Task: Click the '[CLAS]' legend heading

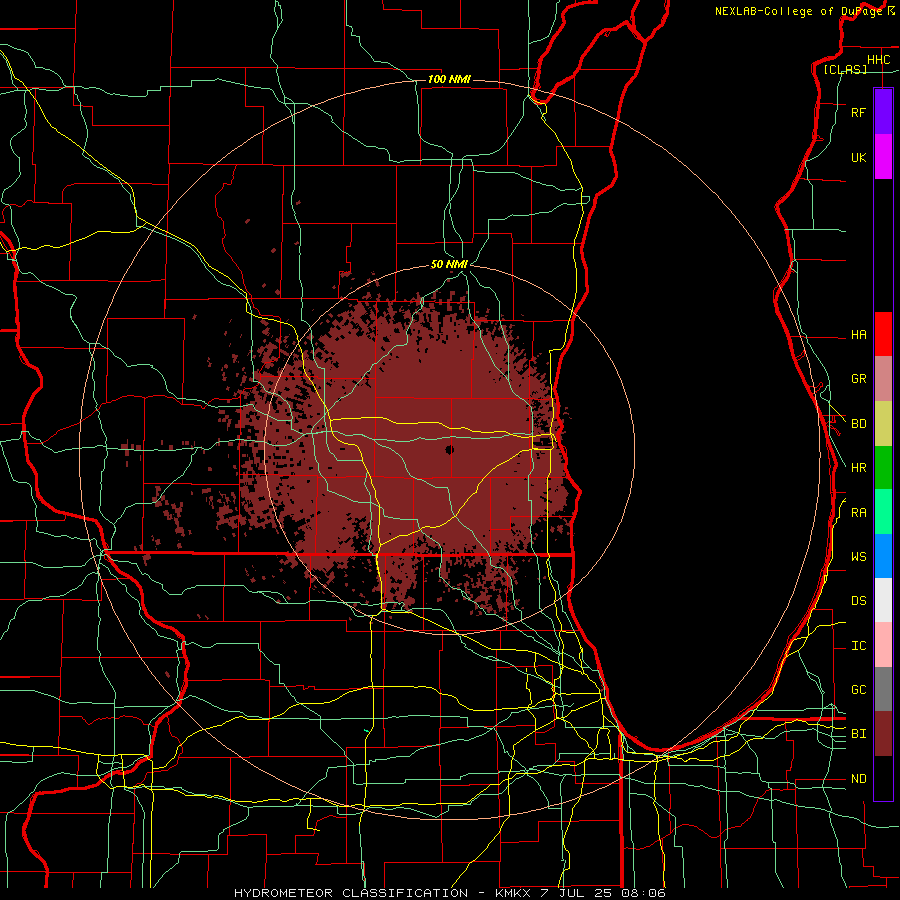Action: pos(845,70)
